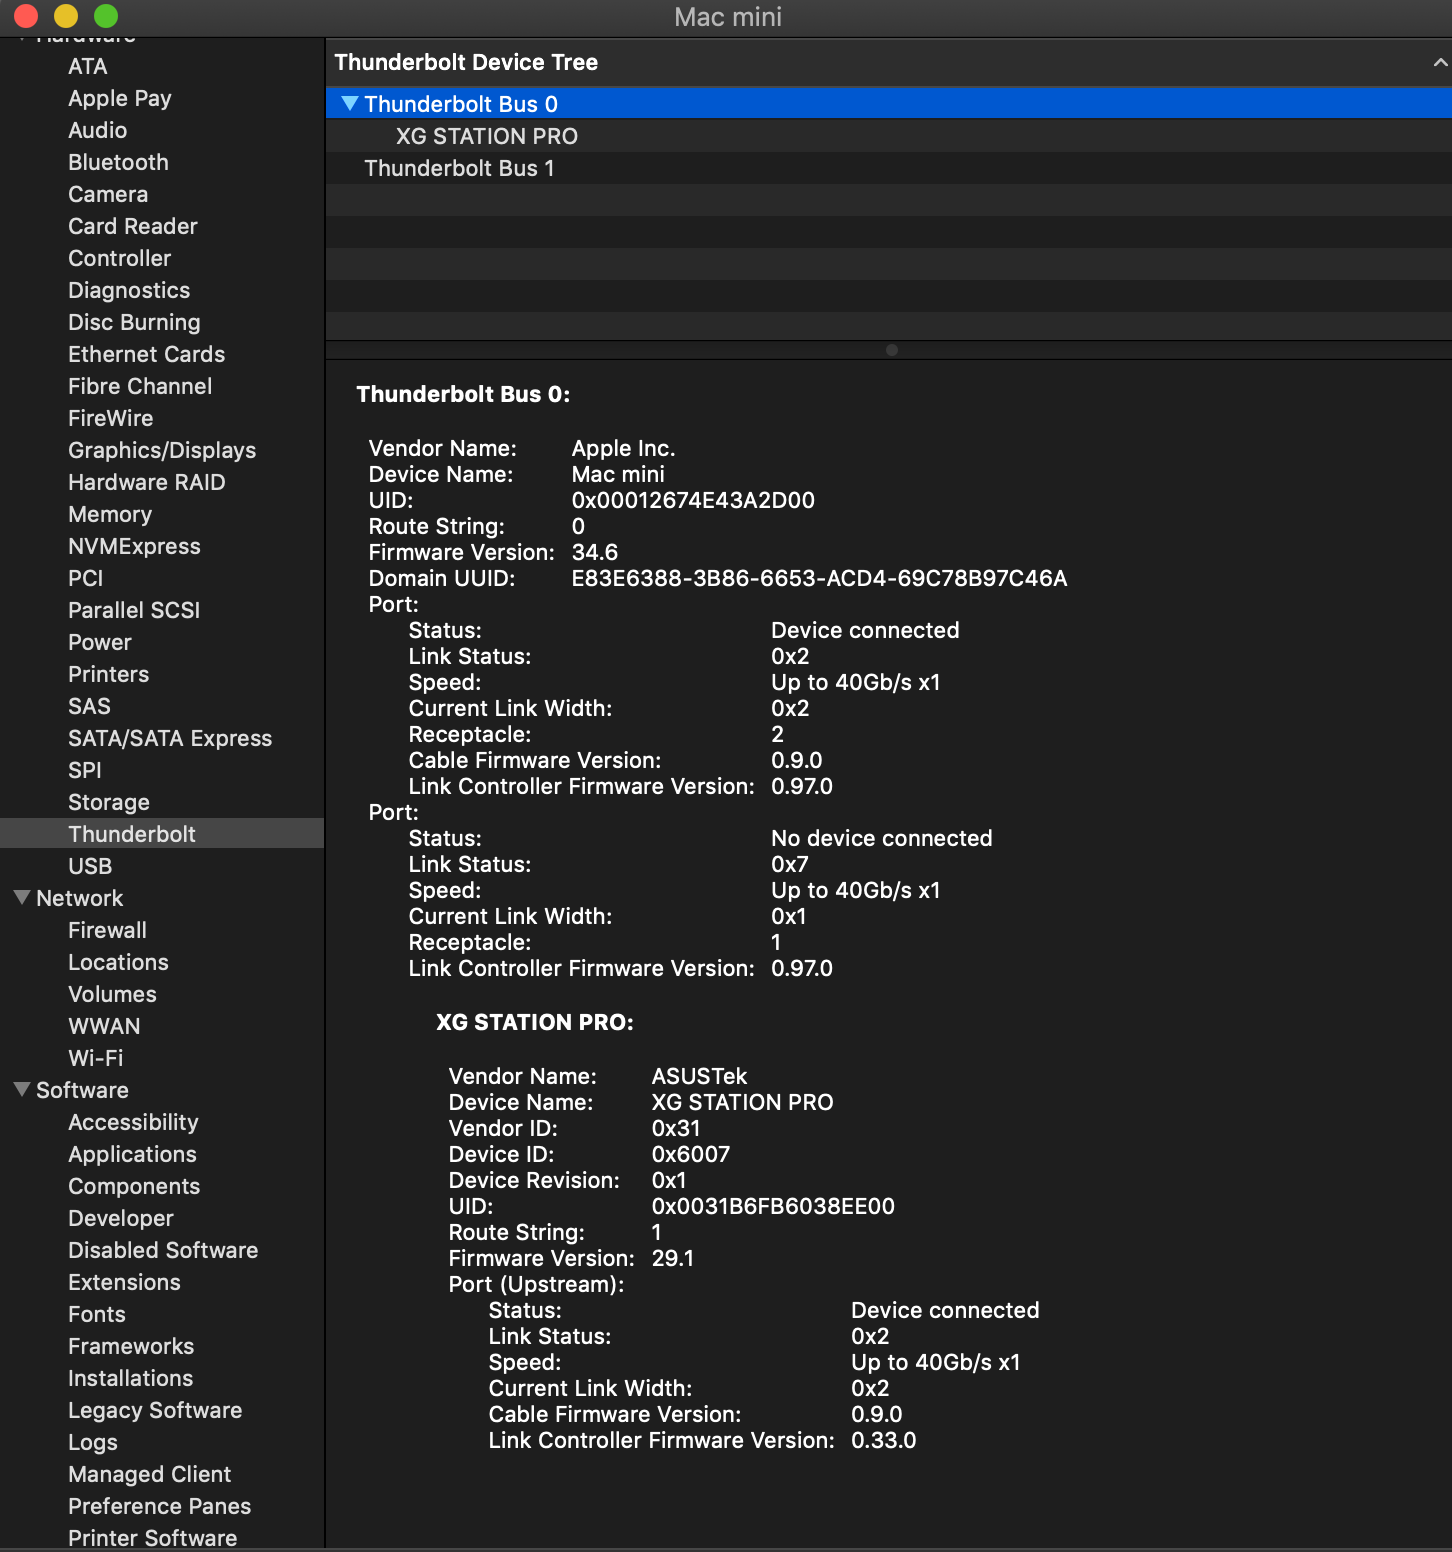The image size is (1452, 1552).
Task: Click the ASUSTek vendor name value
Action: pyautogui.click(x=699, y=1076)
